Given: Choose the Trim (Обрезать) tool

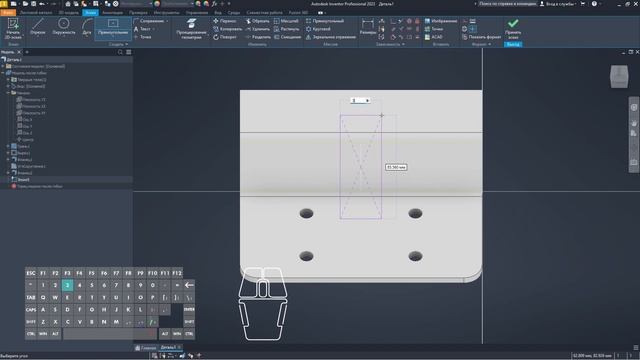Looking at the screenshot, I should [x=258, y=21].
